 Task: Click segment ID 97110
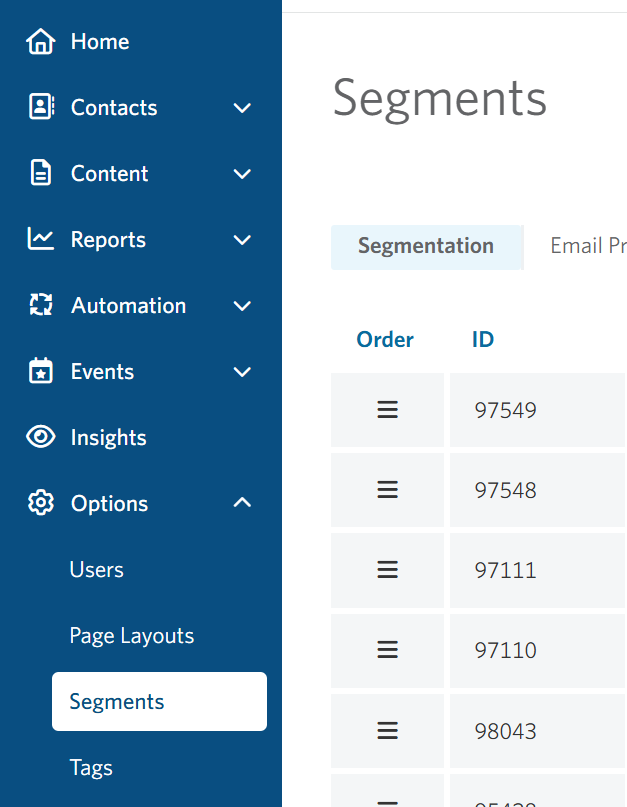506,651
